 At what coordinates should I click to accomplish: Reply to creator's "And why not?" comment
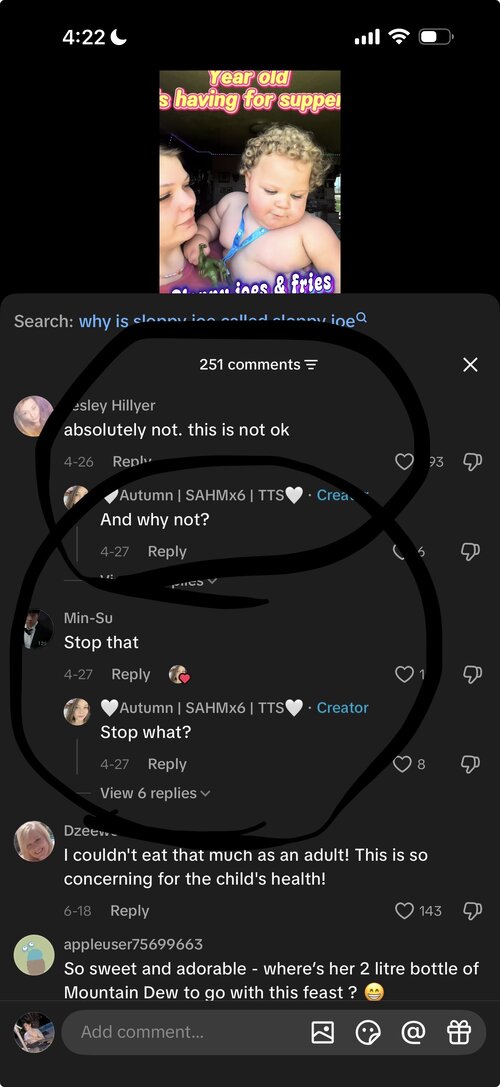[x=167, y=551]
